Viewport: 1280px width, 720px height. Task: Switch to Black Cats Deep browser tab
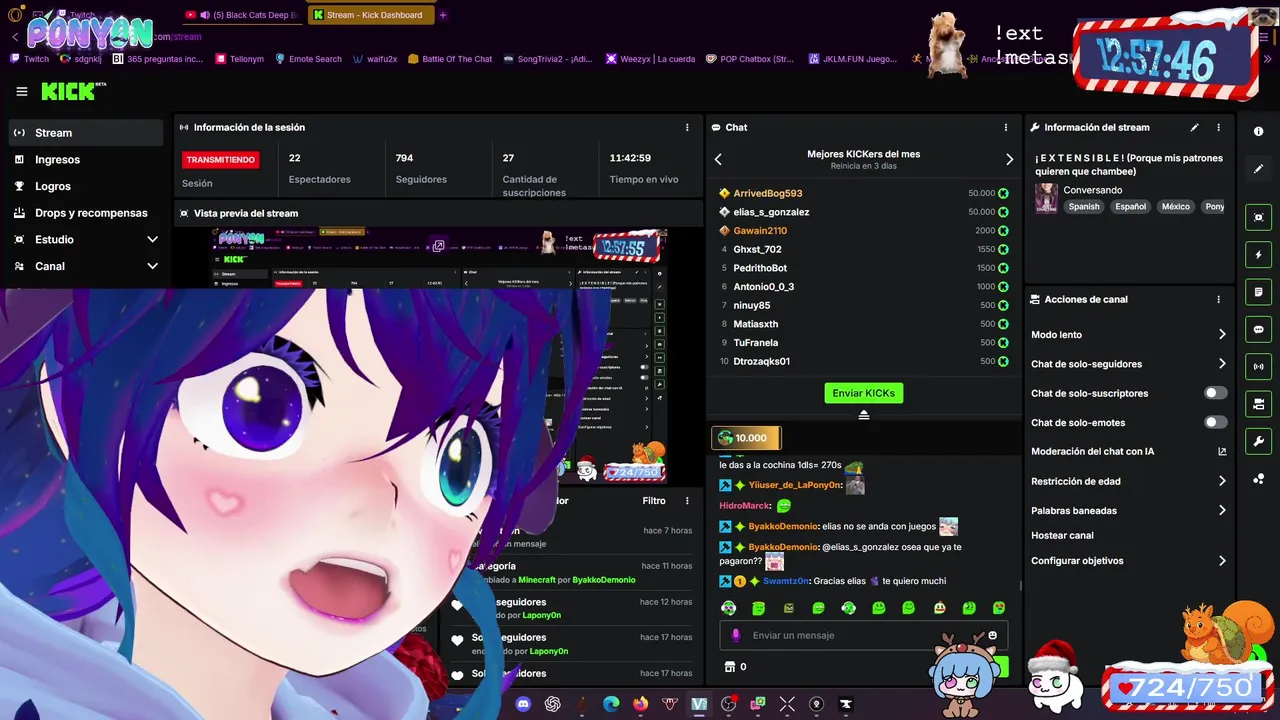click(x=242, y=15)
